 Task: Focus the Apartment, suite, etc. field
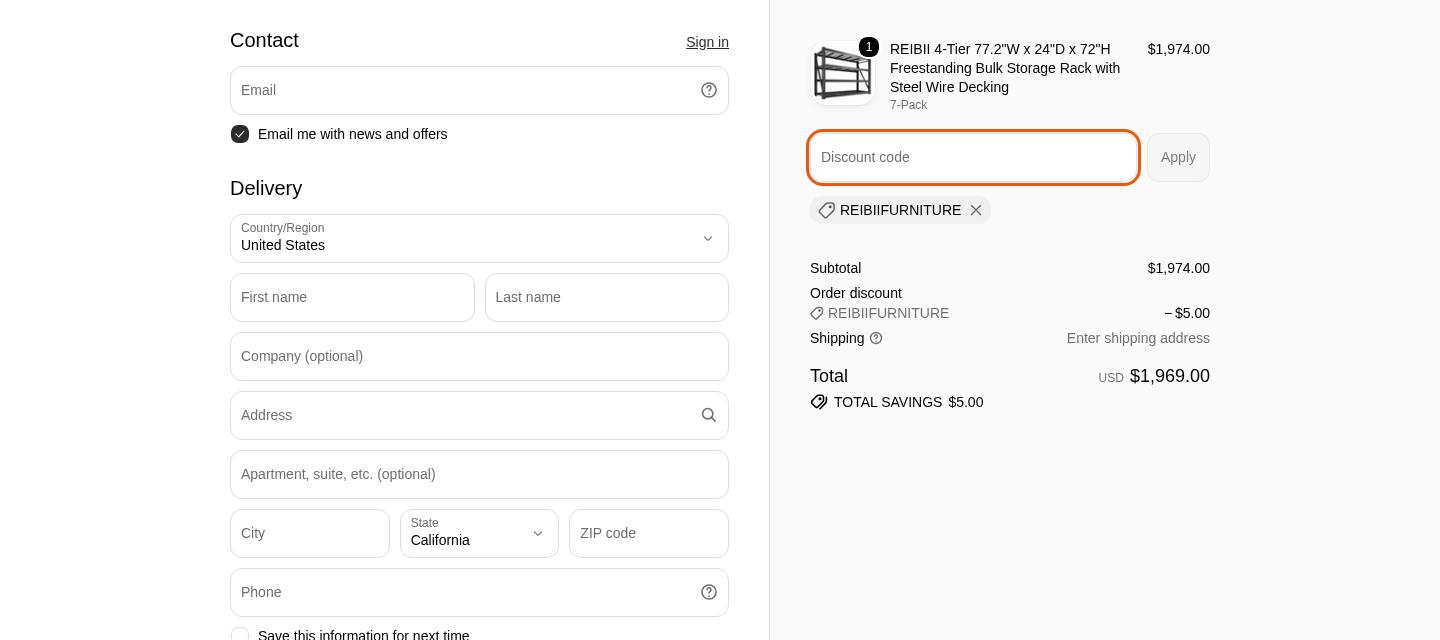click(x=479, y=474)
